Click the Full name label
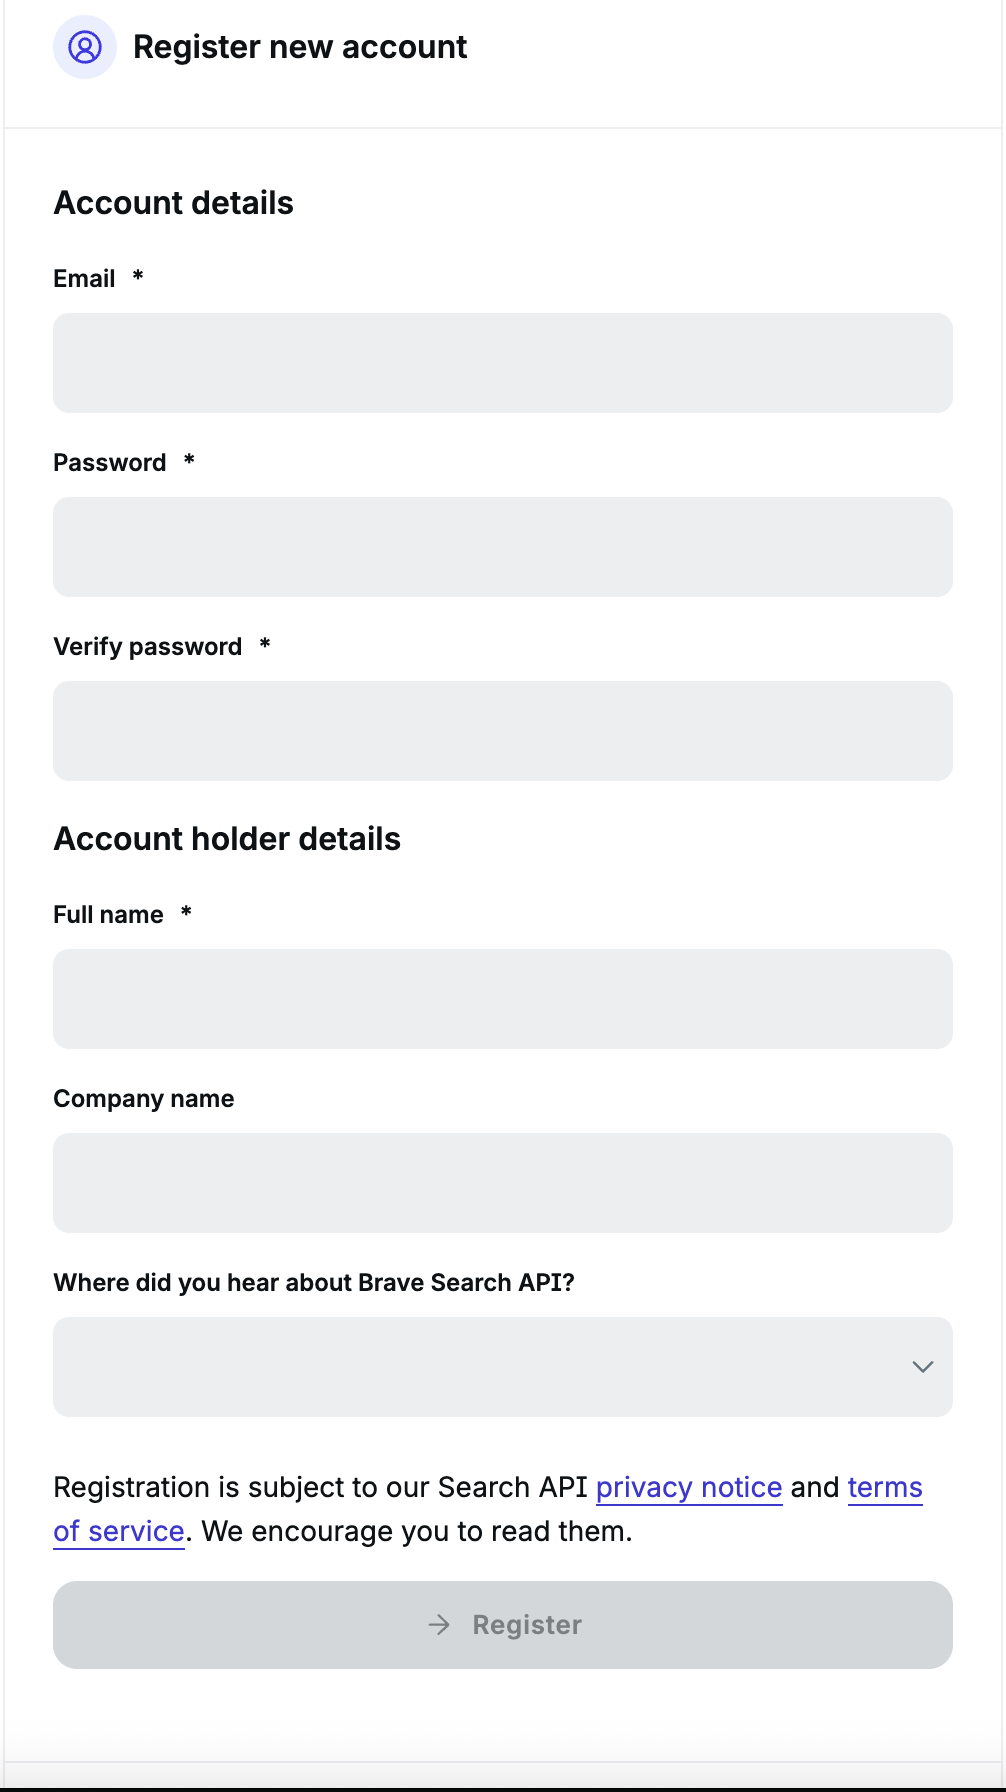Viewport: 1006px width, 1792px height. (108, 915)
